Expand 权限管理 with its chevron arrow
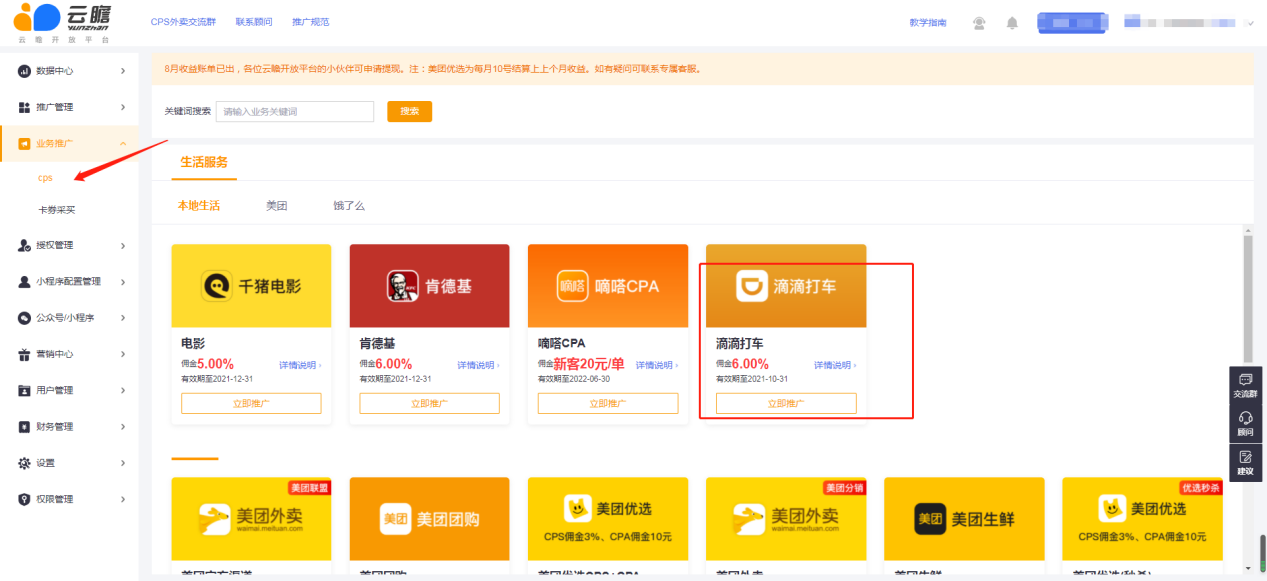The width and height of the screenshot is (1267, 581). click(123, 499)
